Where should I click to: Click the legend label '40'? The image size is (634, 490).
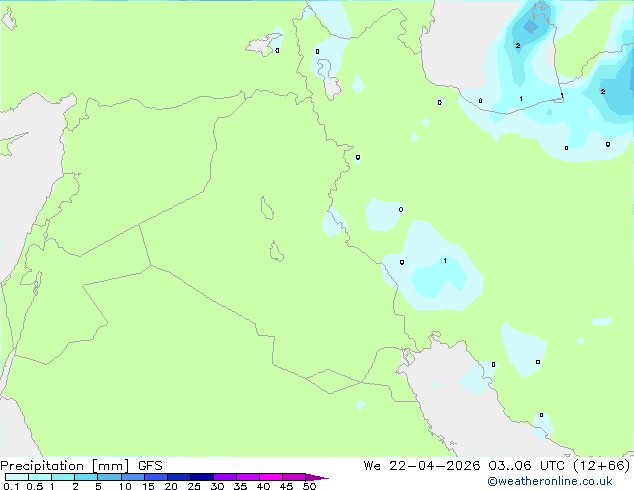(263, 486)
